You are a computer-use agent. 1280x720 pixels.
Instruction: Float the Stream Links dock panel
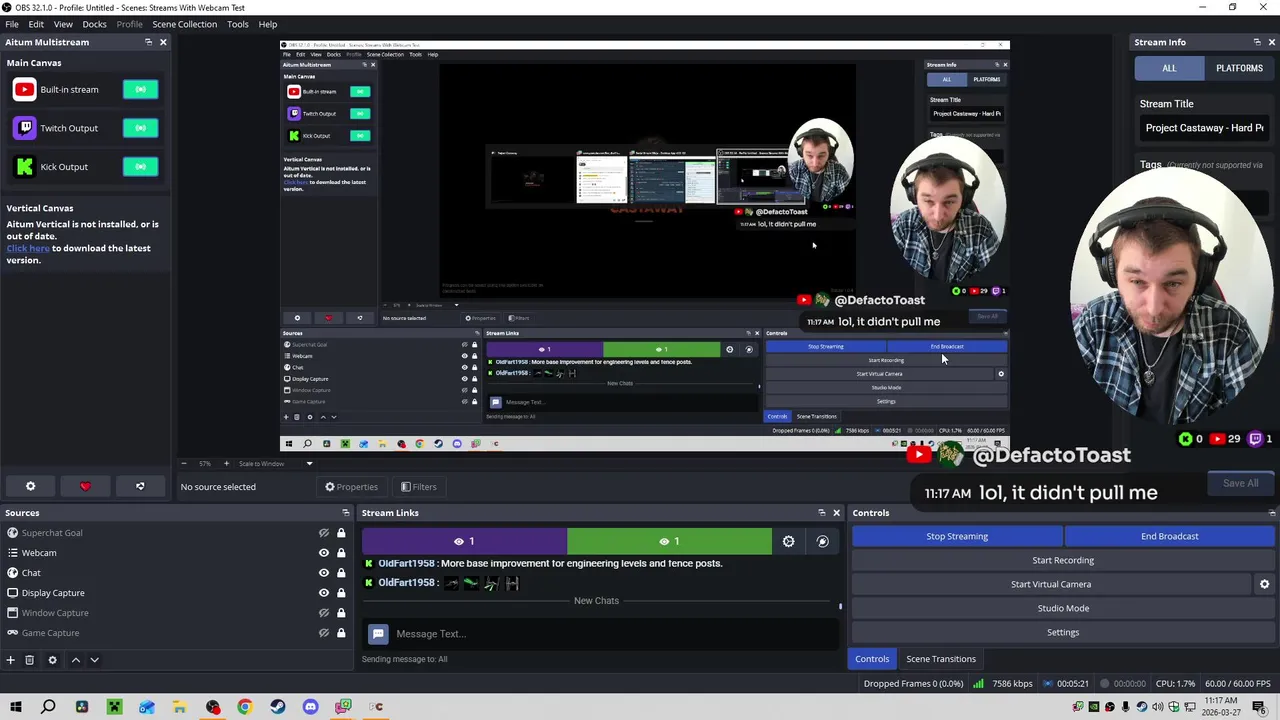tap(822, 513)
